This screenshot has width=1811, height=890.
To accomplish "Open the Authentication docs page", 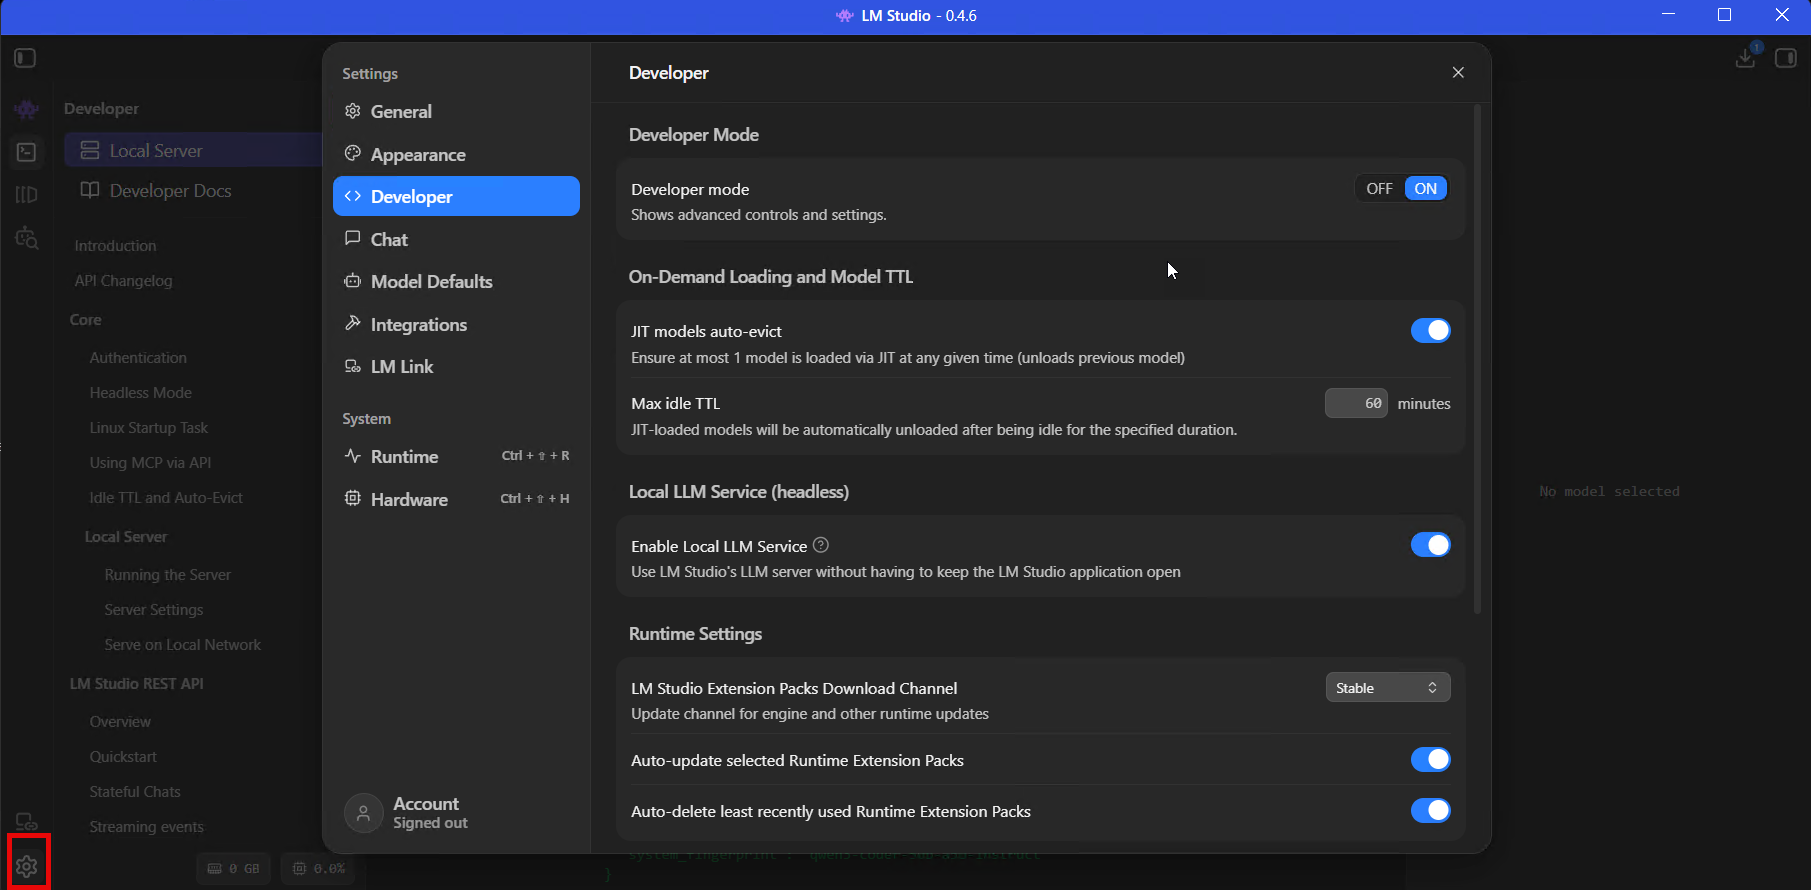I will click(138, 357).
